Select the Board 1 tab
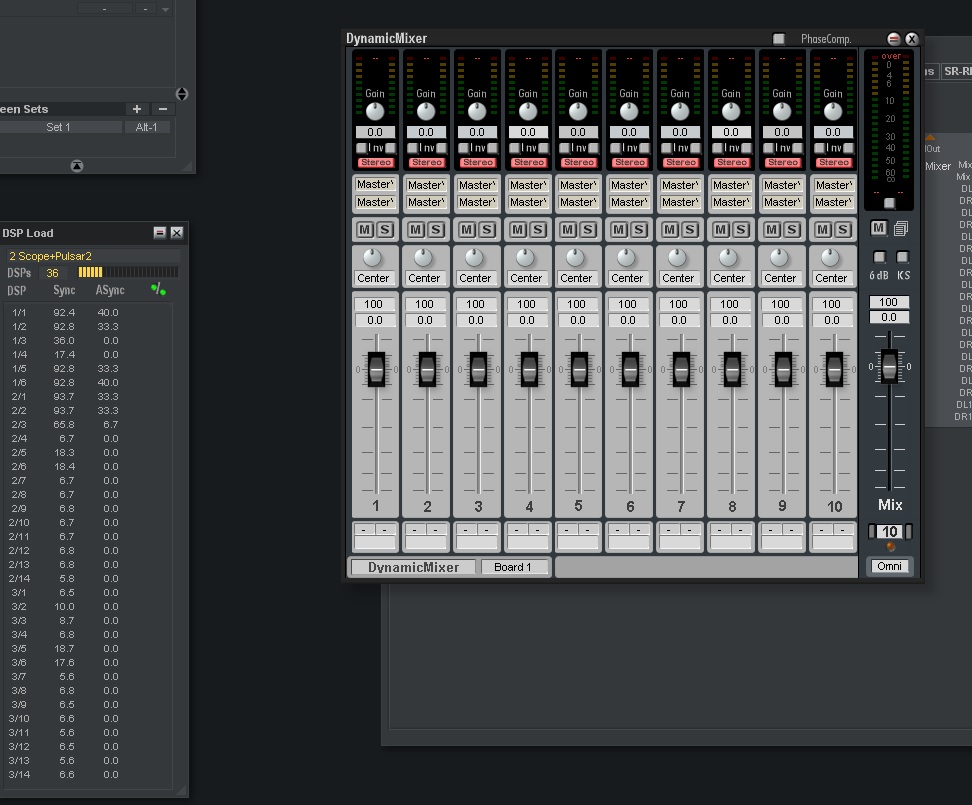Image resolution: width=972 pixels, height=805 pixels. click(x=514, y=567)
